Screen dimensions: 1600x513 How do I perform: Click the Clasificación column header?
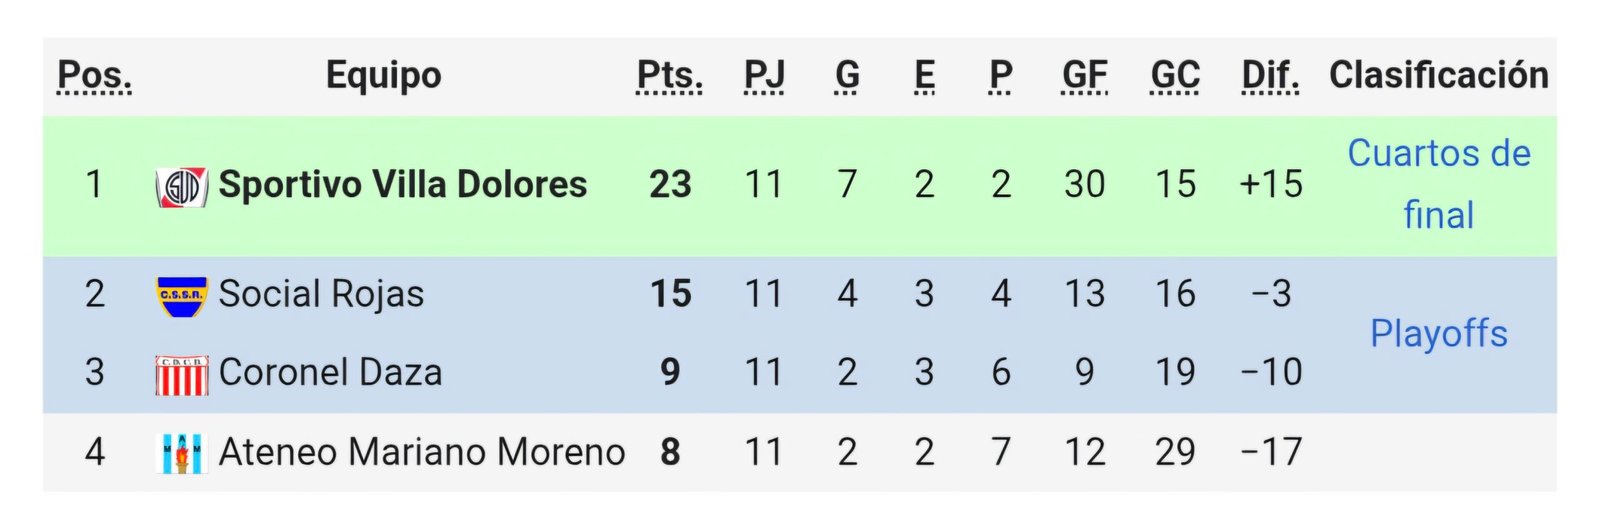(x=1438, y=76)
